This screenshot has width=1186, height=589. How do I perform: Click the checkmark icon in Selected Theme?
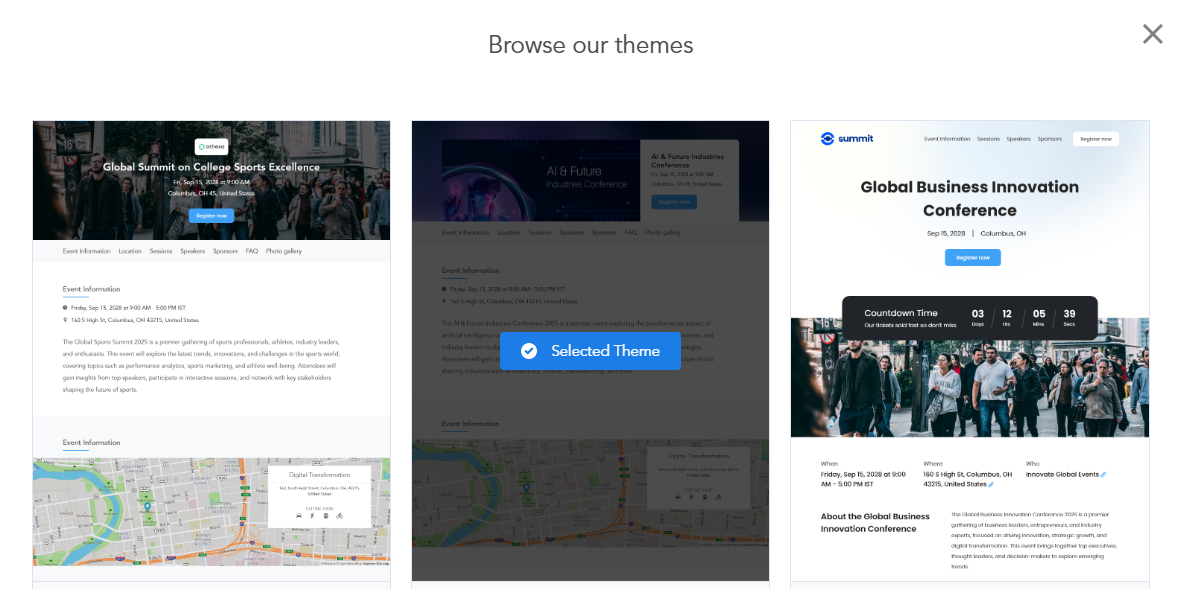pos(529,351)
